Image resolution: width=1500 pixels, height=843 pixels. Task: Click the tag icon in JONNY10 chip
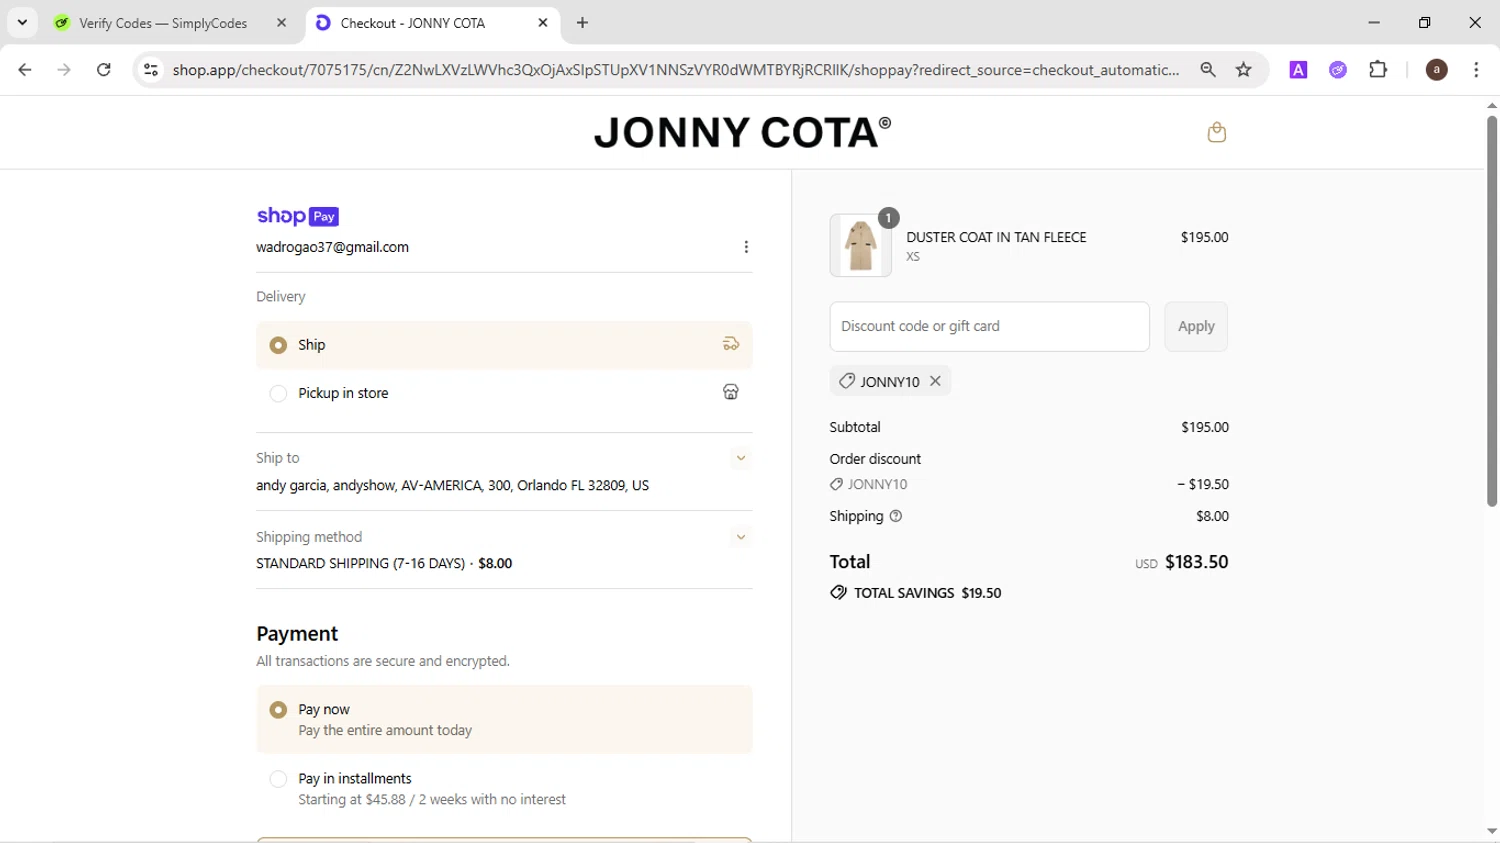(x=846, y=381)
